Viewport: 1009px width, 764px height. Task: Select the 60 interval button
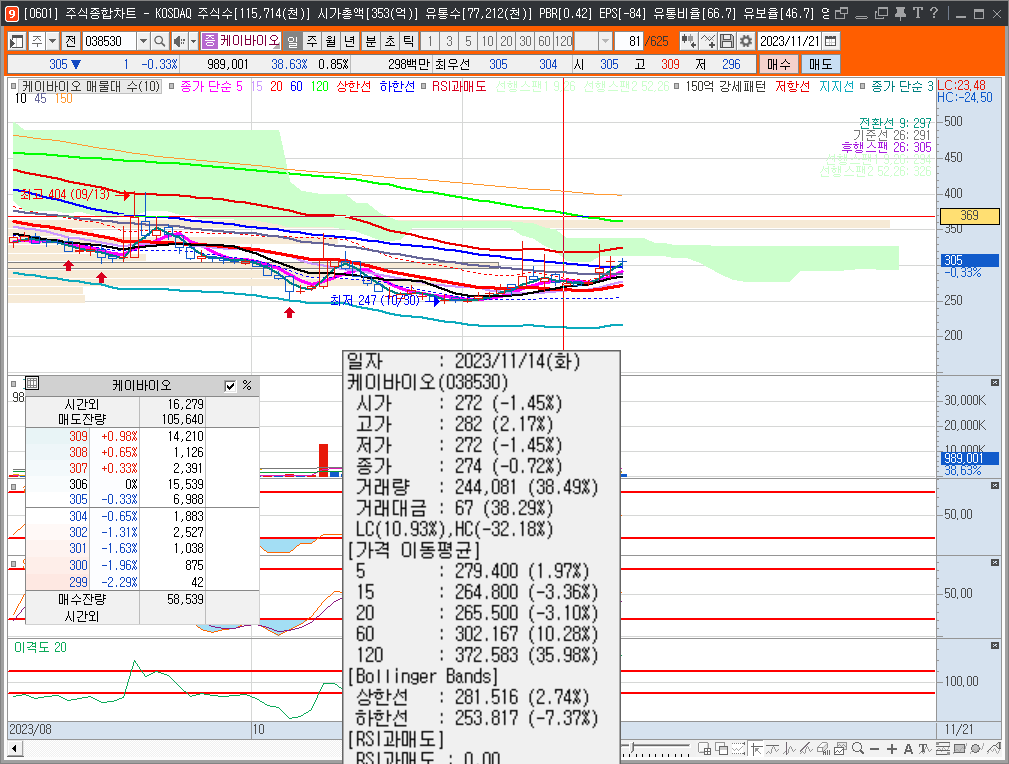tap(544, 42)
